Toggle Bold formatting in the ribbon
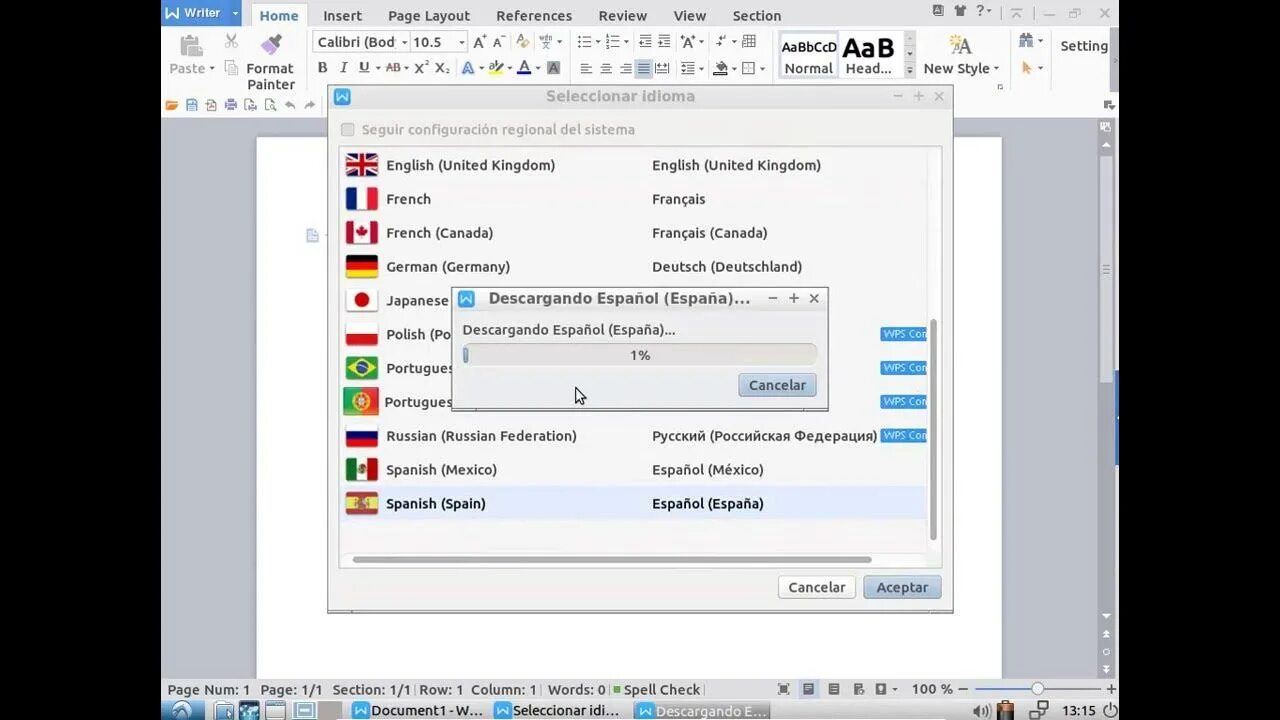Viewport: 1280px width, 720px height. click(322, 67)
